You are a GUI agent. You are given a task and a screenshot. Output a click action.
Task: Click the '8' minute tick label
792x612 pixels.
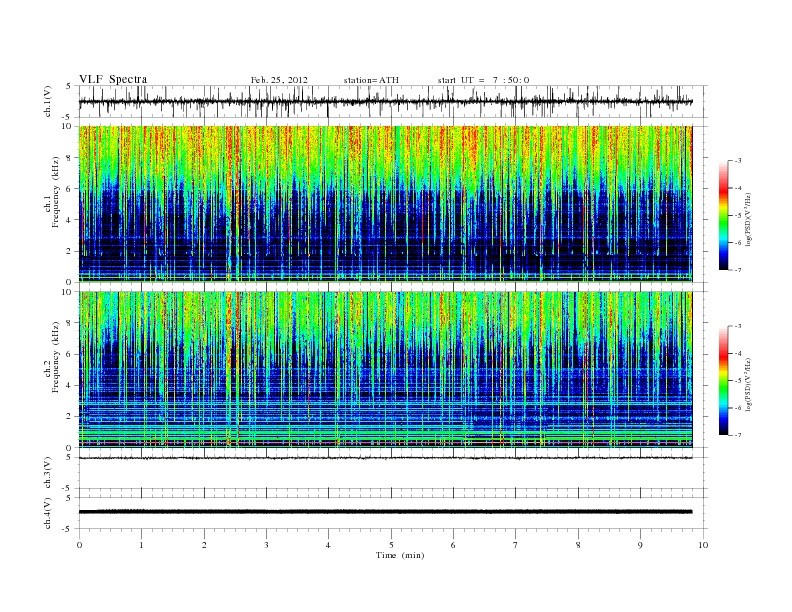click(578, 545)
